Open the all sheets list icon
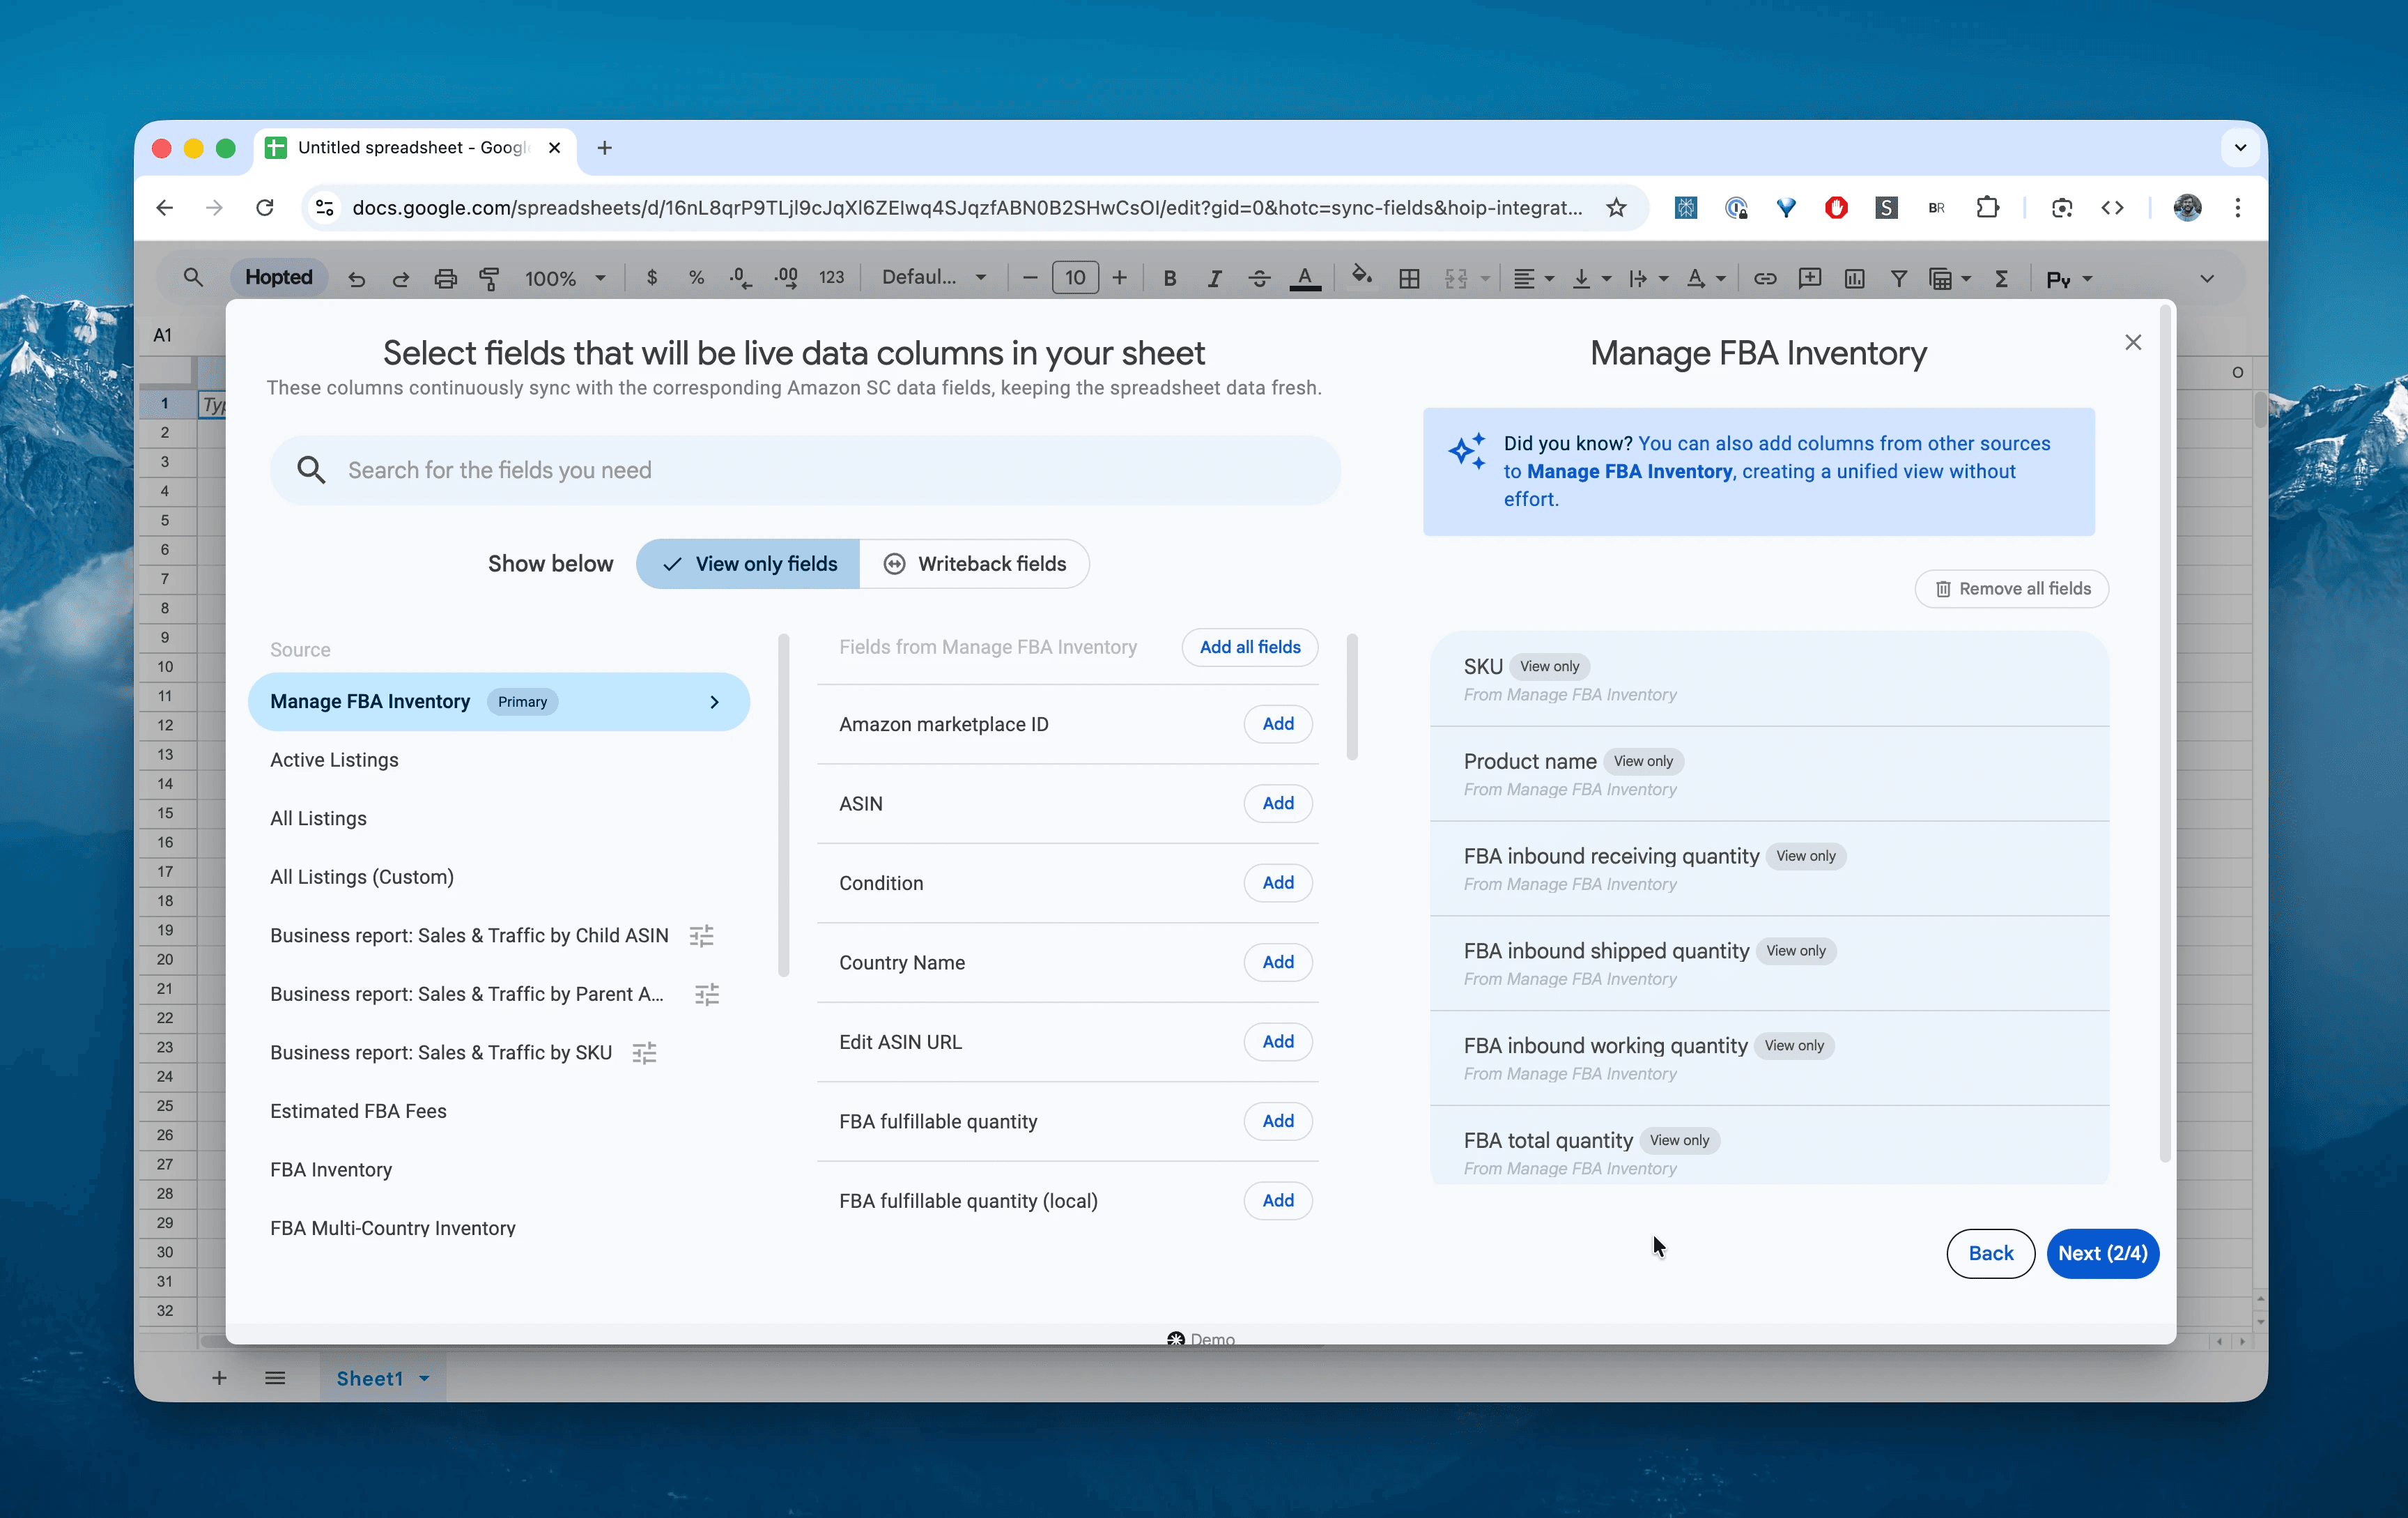 275,1378
